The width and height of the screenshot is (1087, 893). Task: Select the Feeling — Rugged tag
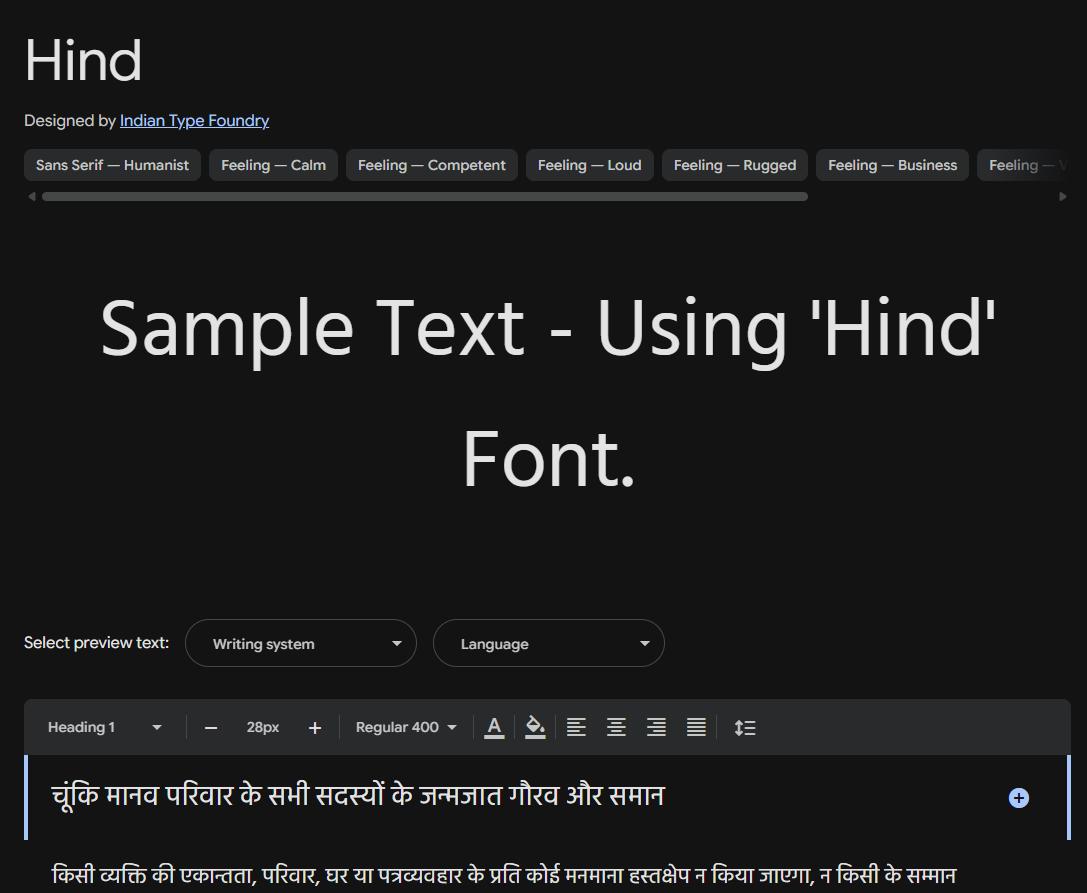click(x=735, y=165)
